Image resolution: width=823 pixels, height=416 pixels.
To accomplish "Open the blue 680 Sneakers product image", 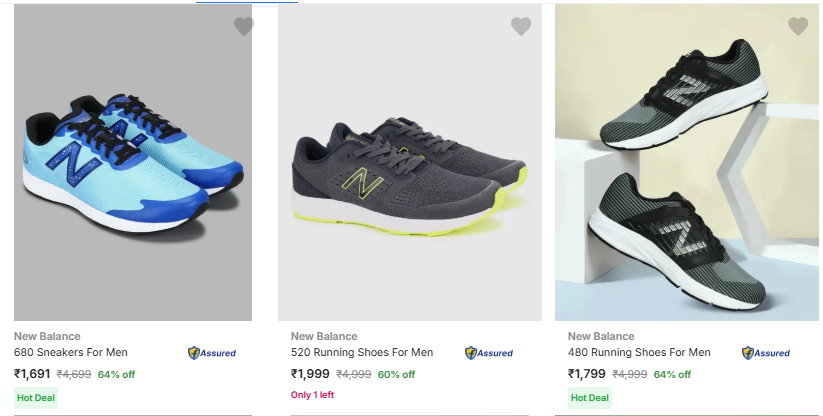I will point(132,160).
